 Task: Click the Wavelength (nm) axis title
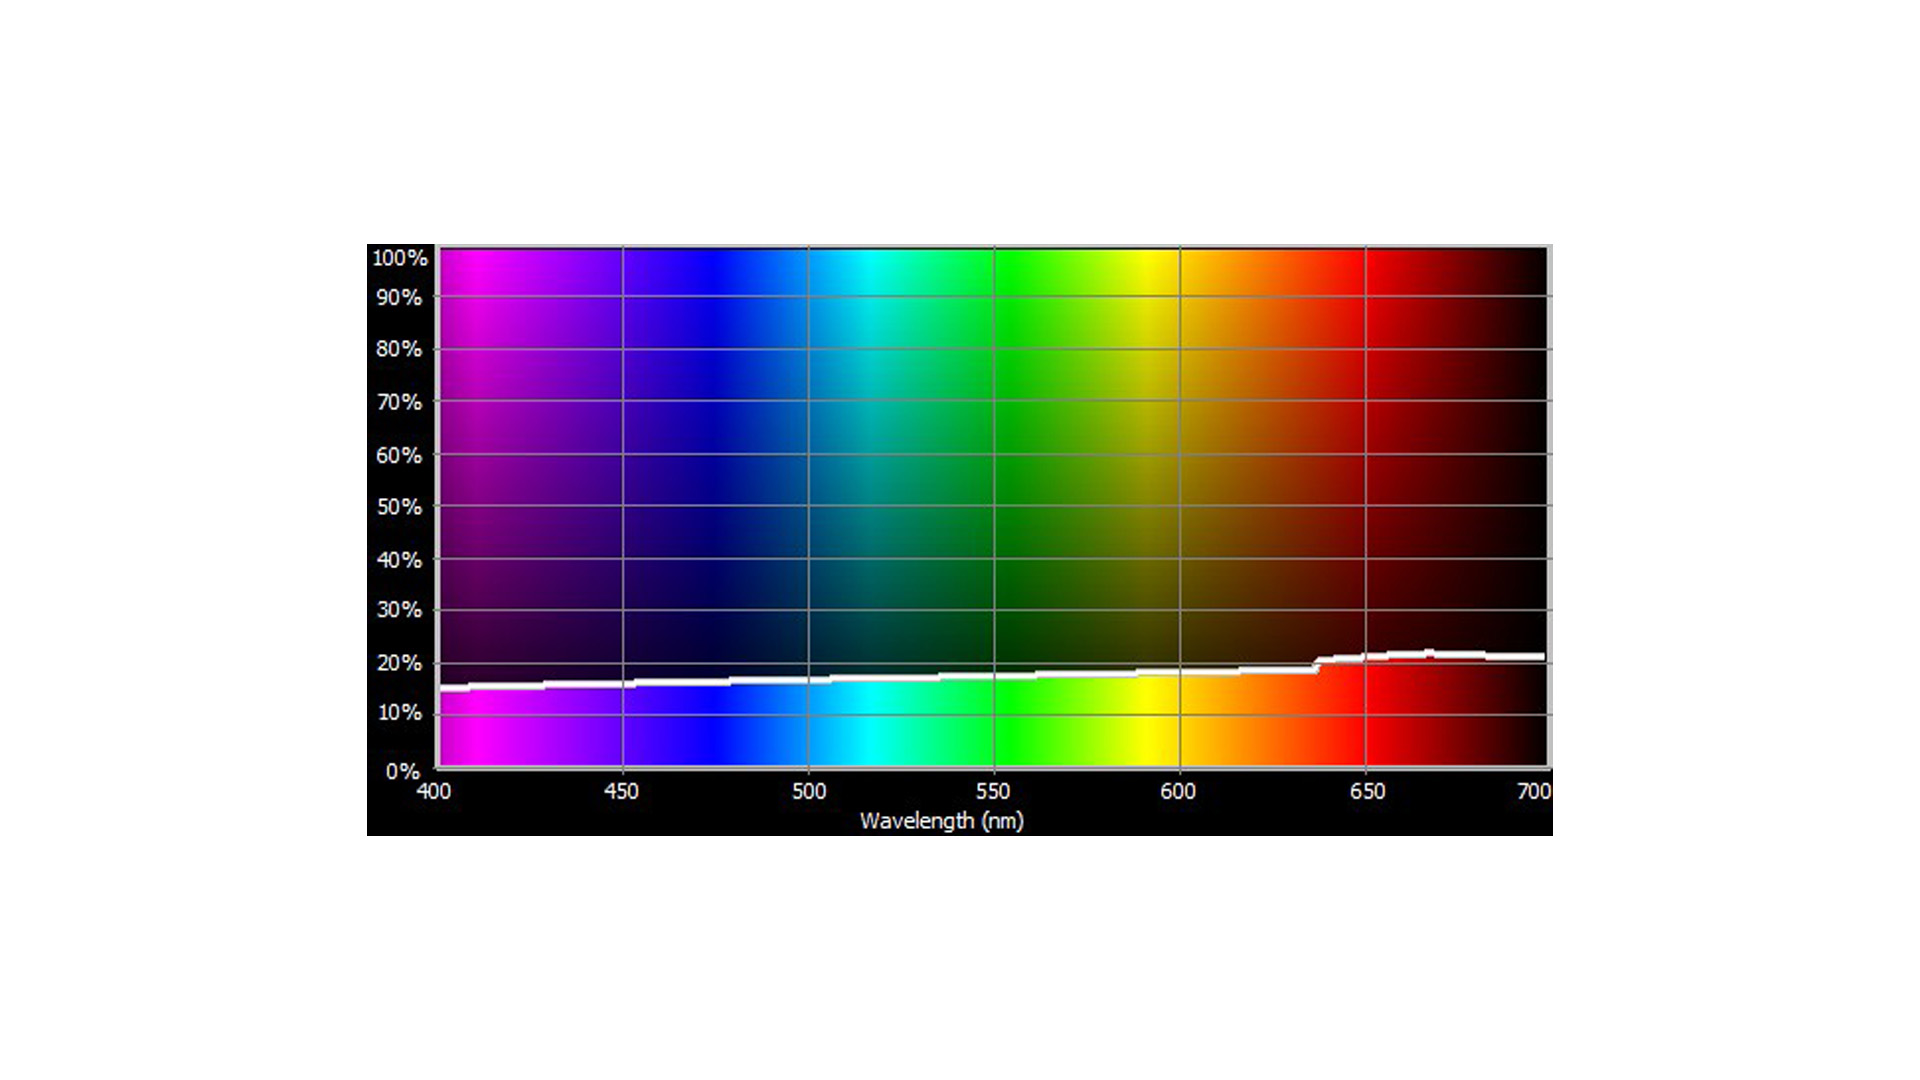tap(942, 821)
